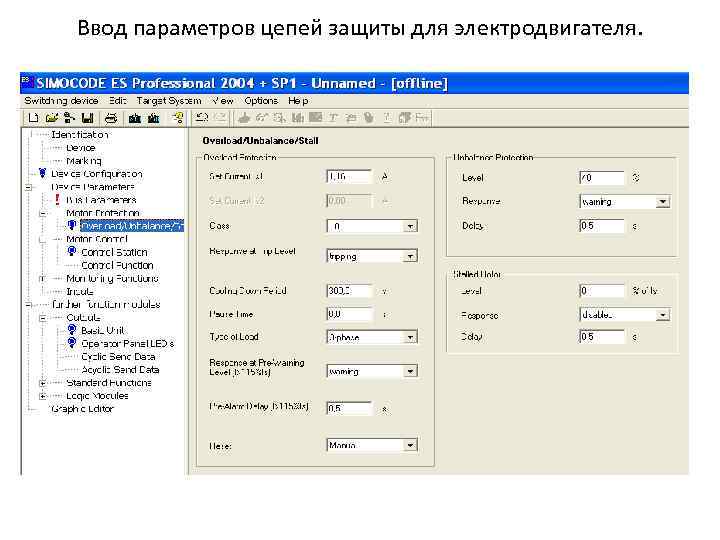Viewport: 720px width, 540px height.
Task: Click blue pin icon beside Overload/Unbalance/Stall
Action: pos(72,225)
